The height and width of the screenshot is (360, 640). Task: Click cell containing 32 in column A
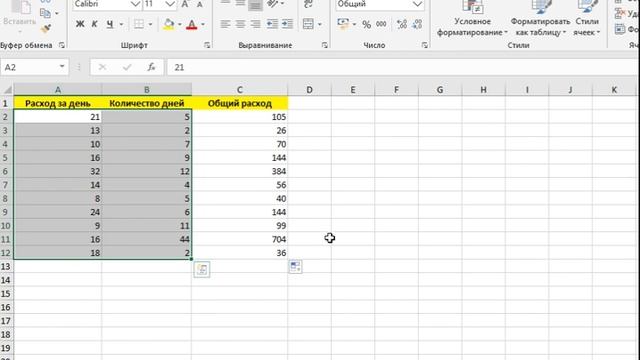(58, 171)
